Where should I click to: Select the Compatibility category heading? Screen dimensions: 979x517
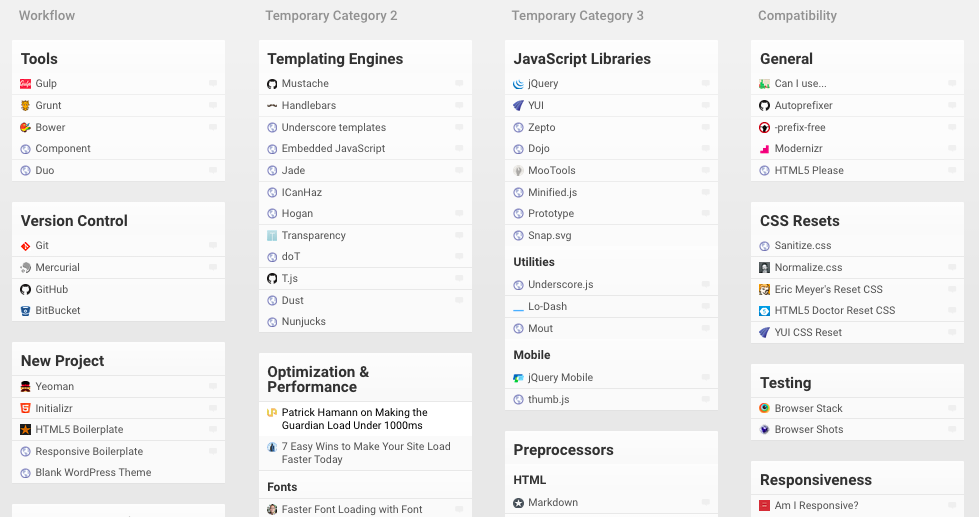pyautogui.click(x=797, y=16)
